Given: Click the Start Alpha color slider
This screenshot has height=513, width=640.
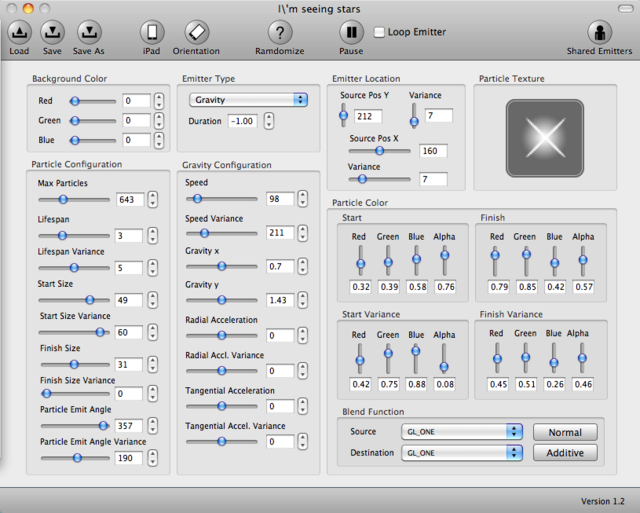Looking at the screenshot, I should [444, 261].
